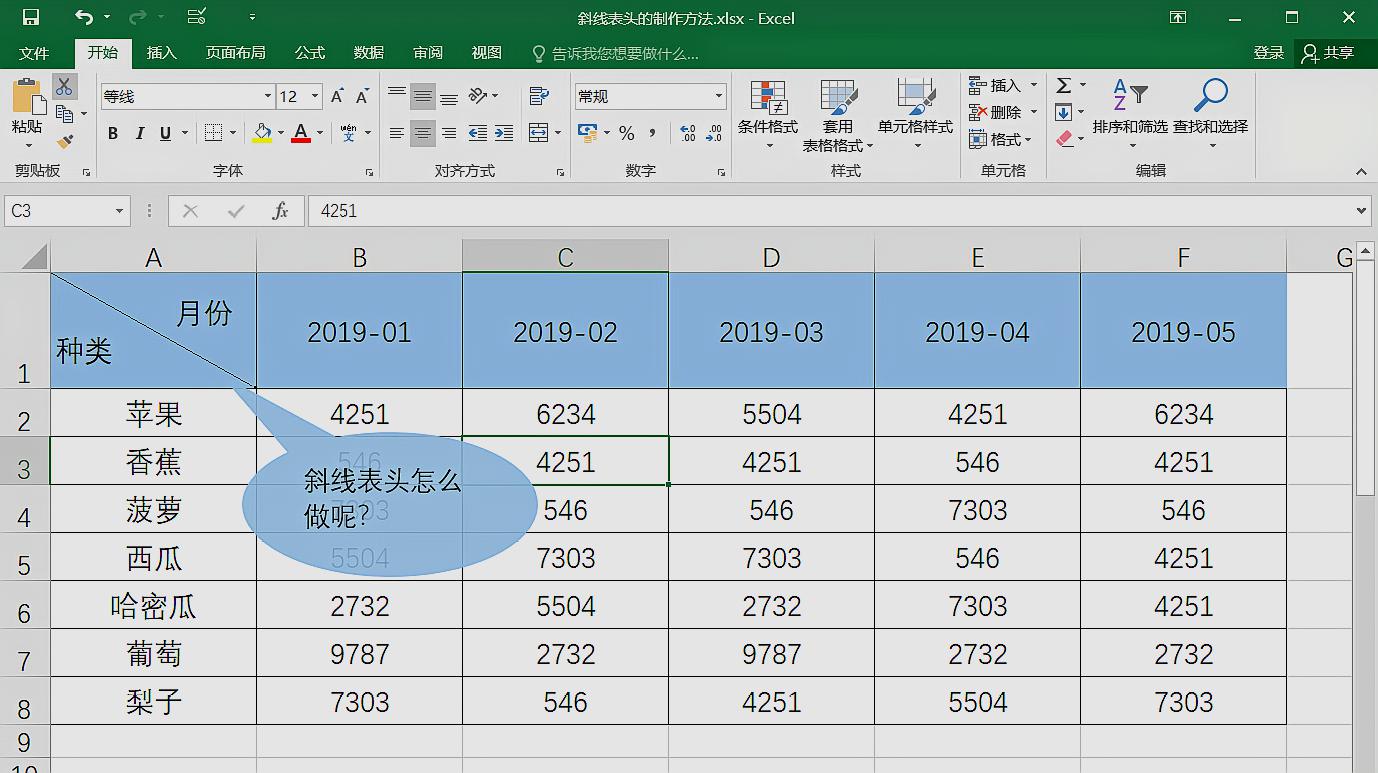Rotate text with the orientation icon

coord(478,96)
